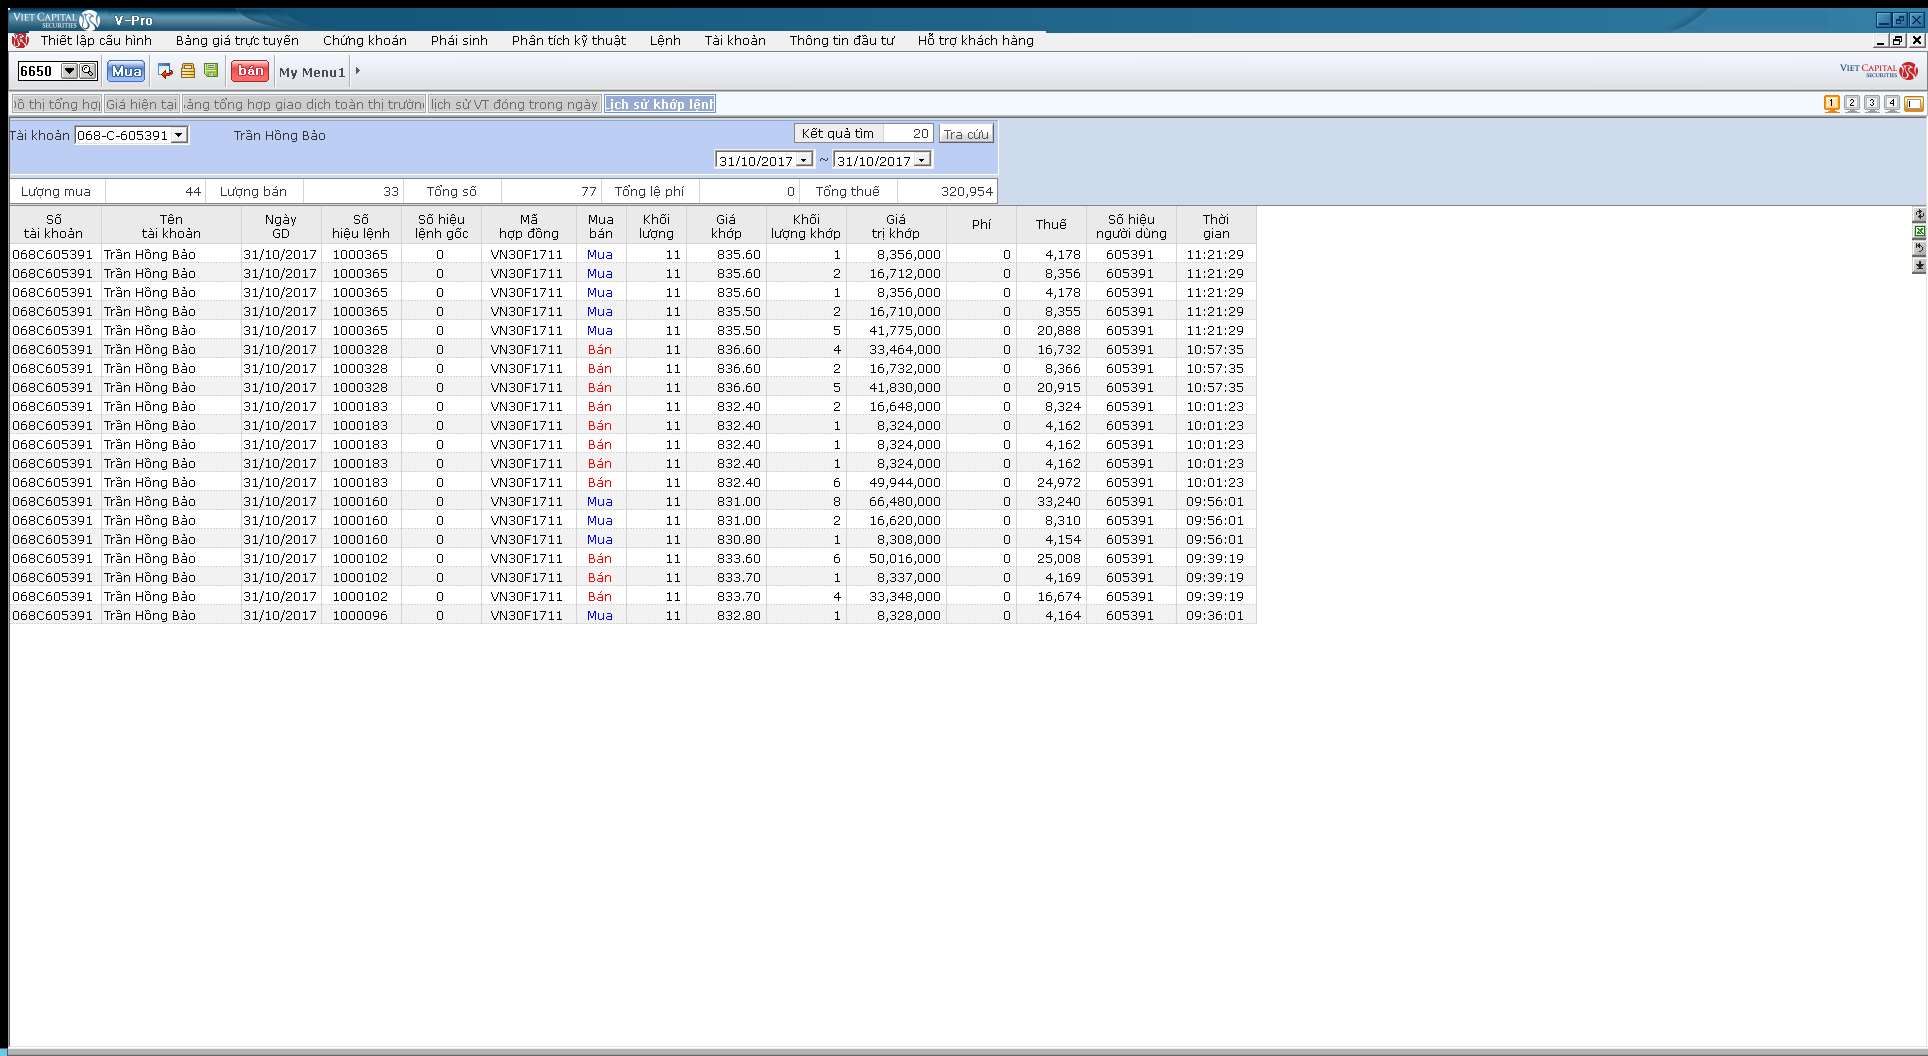Click the red bán sell button
This screenshot has height=1056, width=1928.
click(x=250, y=71)
